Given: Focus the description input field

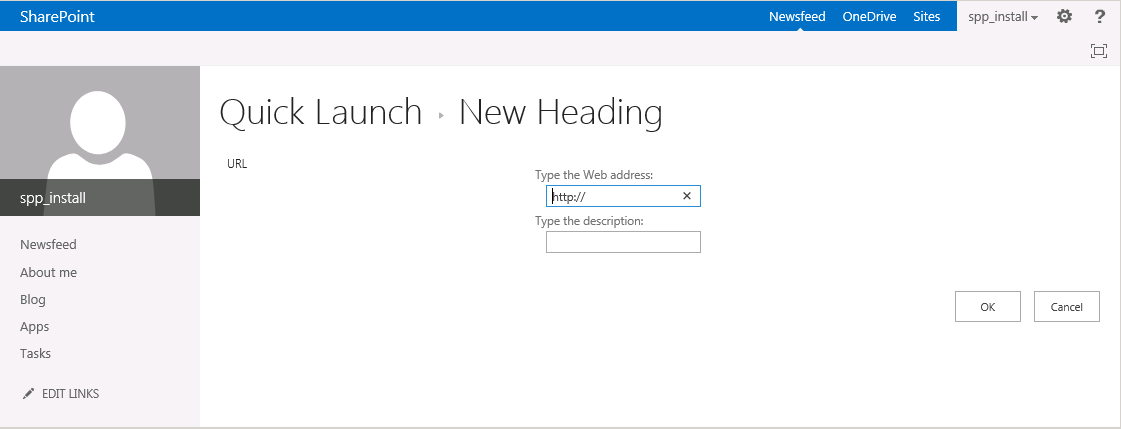Looking at the screenshot, I should coord(623,242).
